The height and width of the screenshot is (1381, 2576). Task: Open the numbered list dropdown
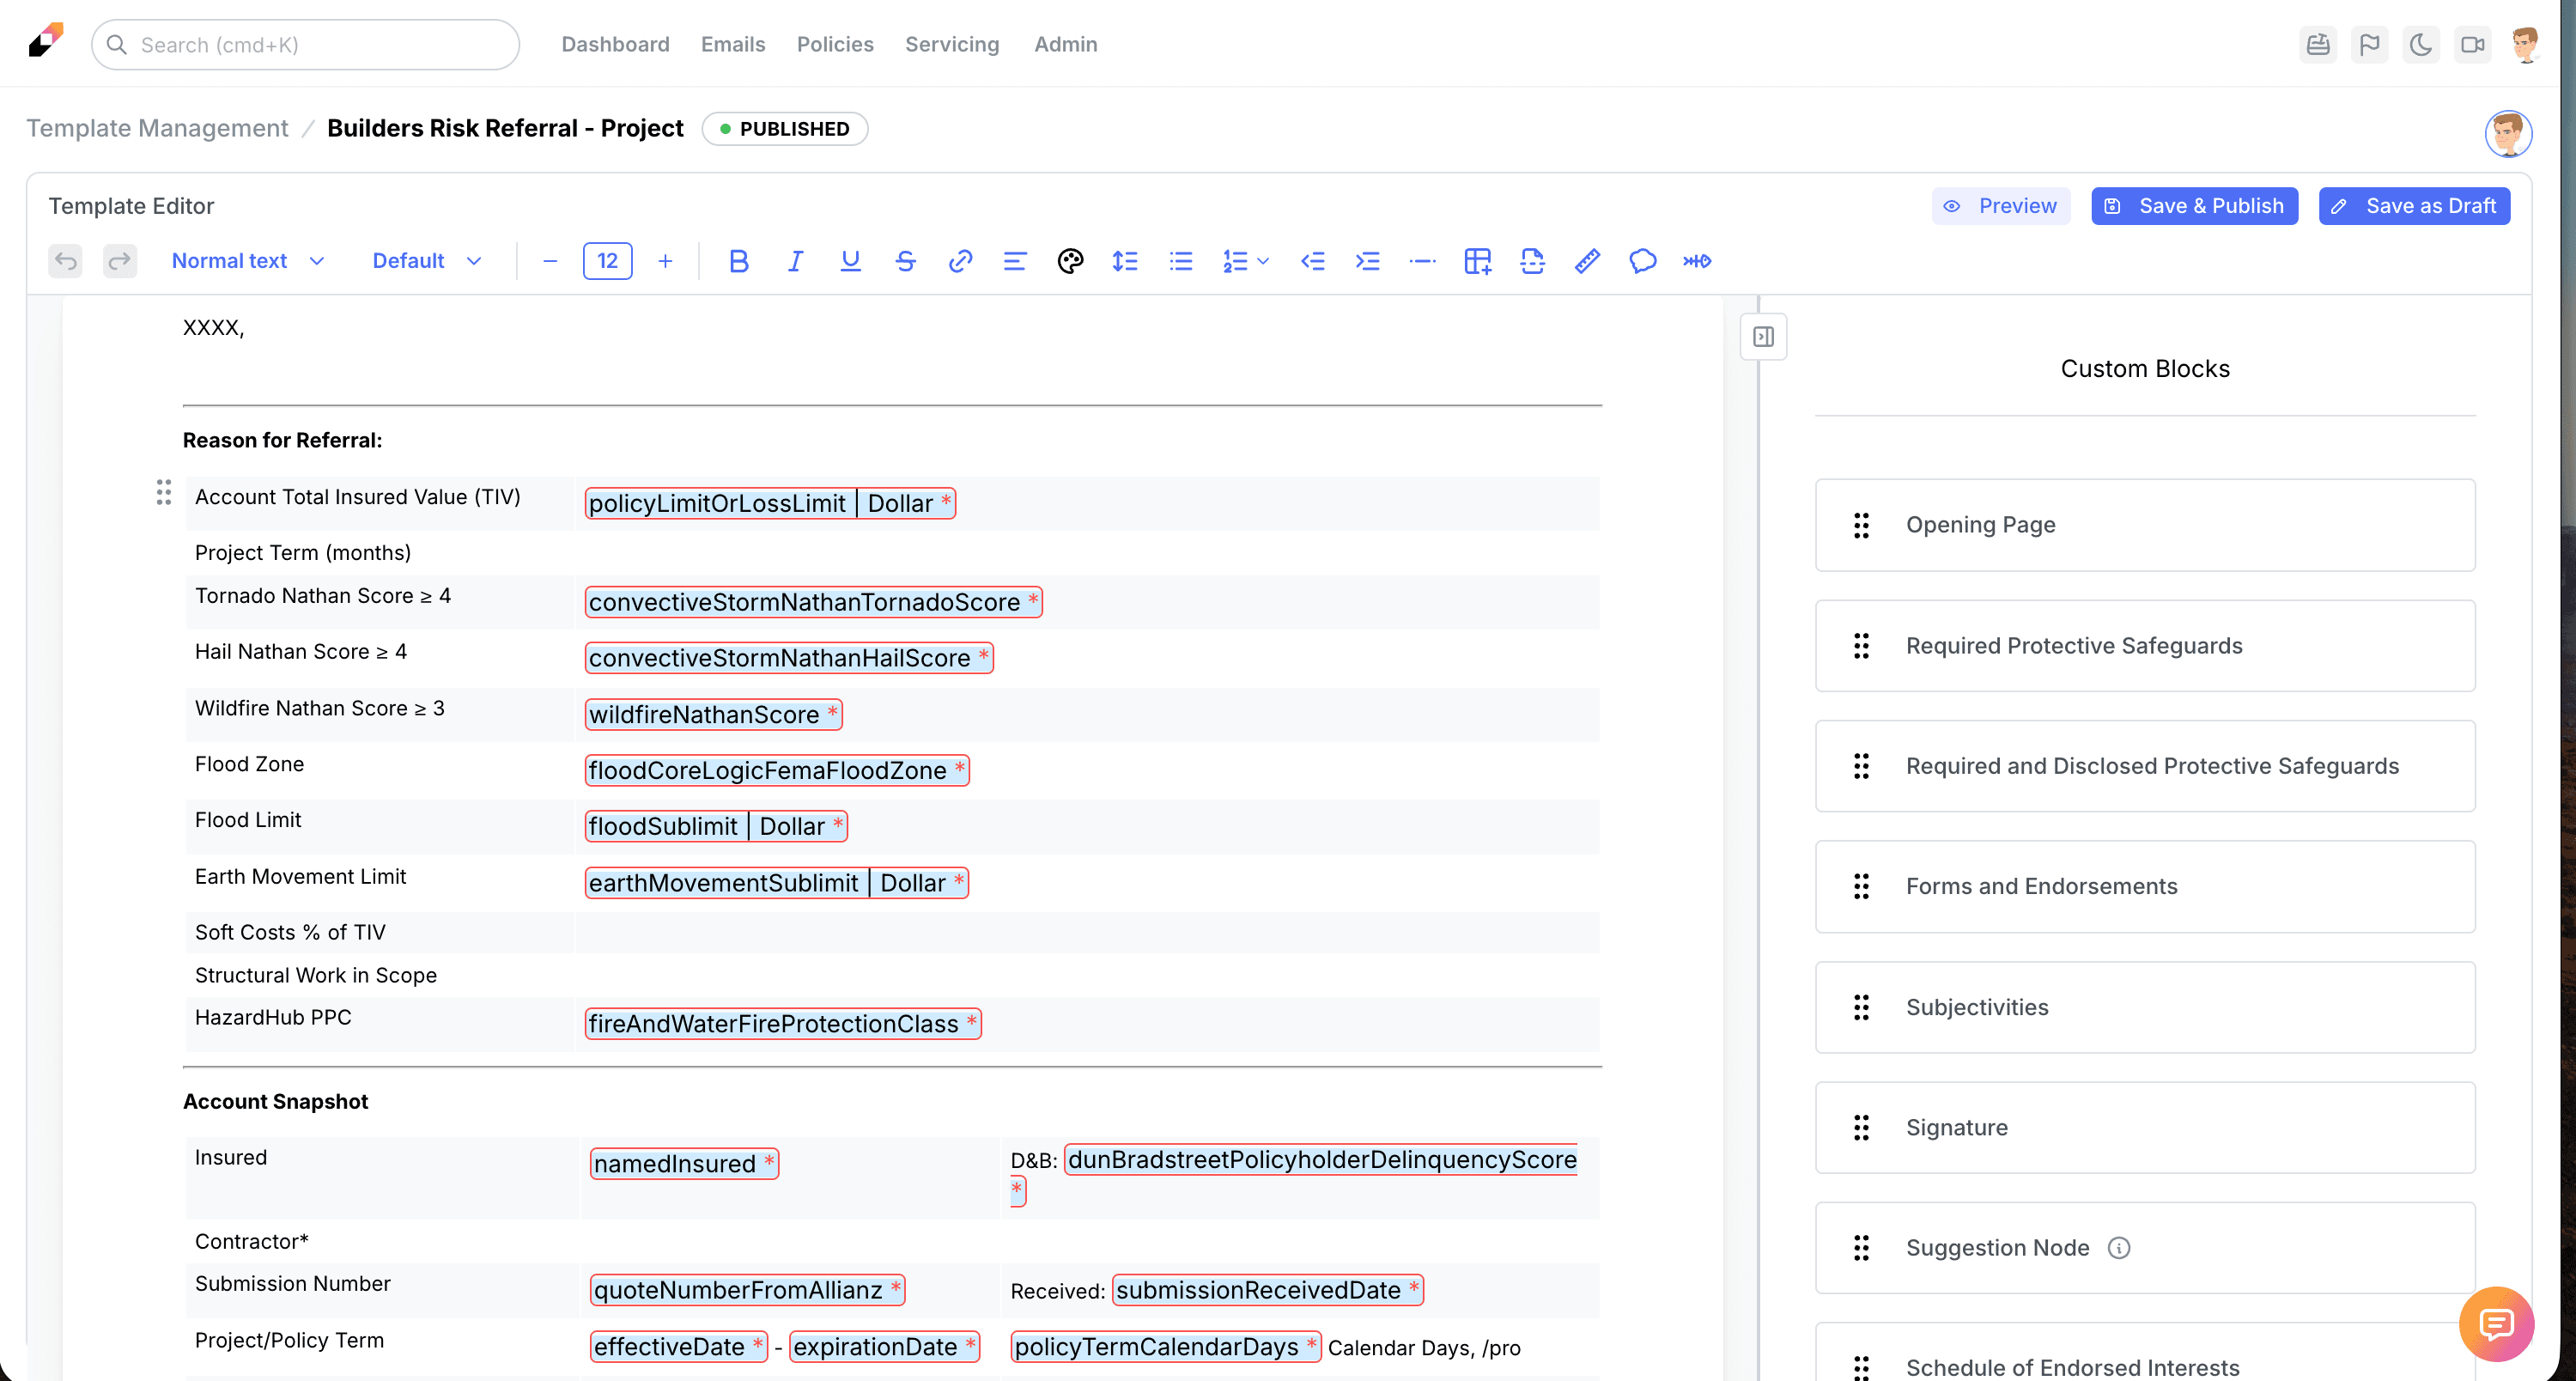[x=1245, y=261]
